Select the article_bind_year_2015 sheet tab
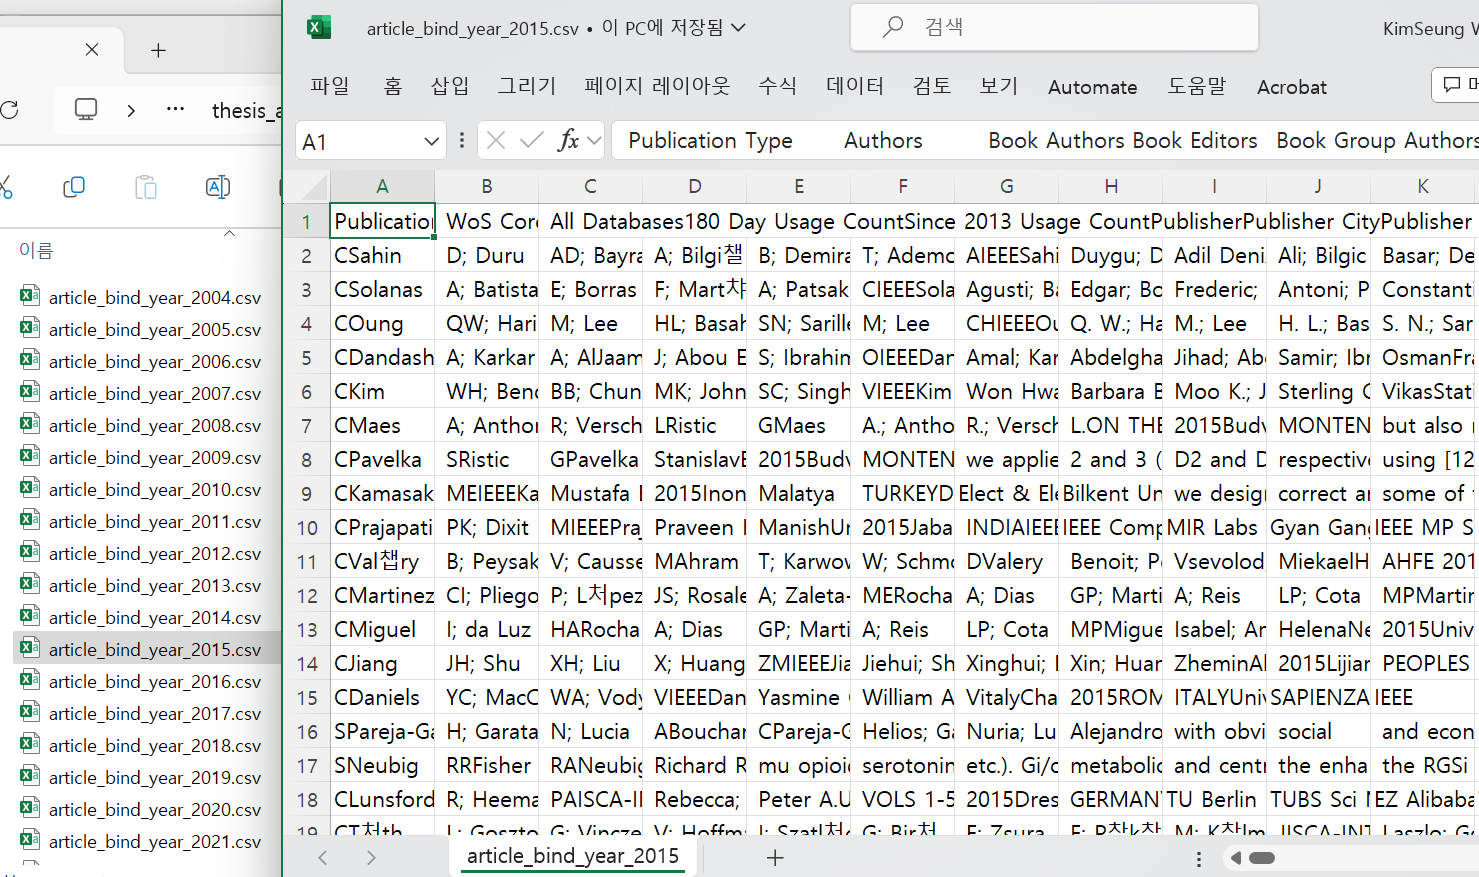 pyautogui.click(x=573, y=857)
